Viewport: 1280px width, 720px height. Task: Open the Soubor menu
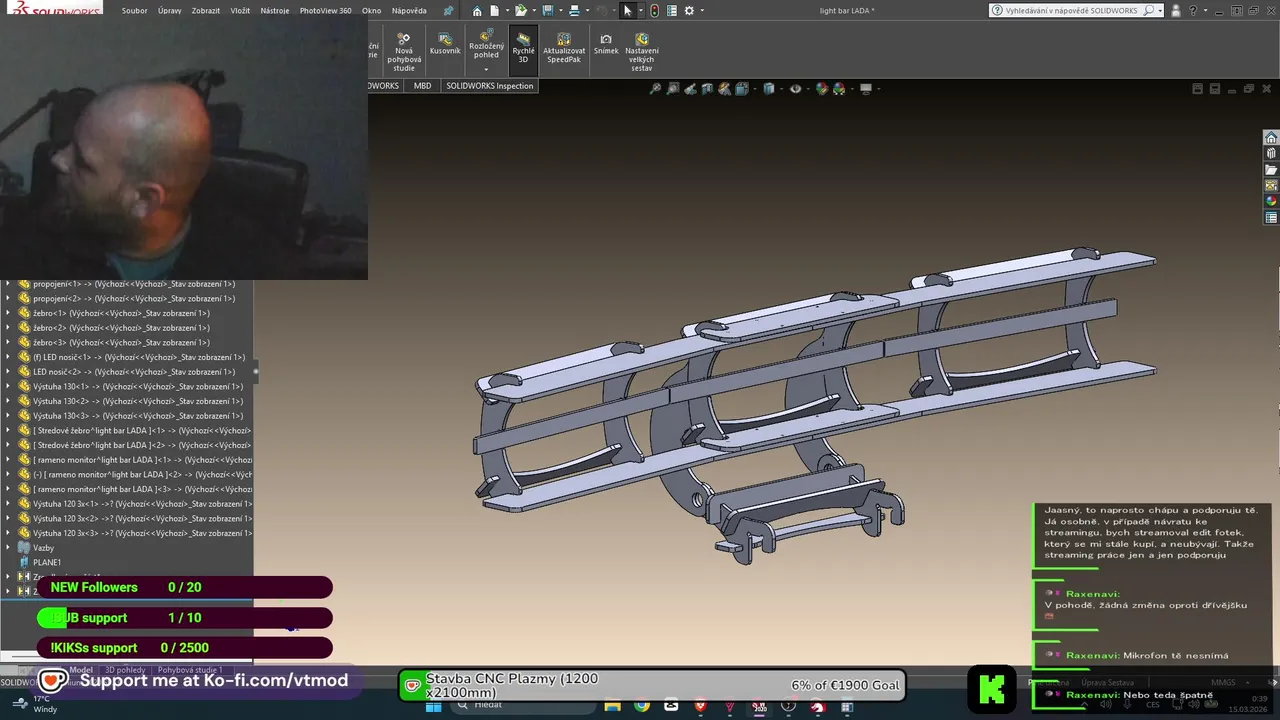coord(135,11)
